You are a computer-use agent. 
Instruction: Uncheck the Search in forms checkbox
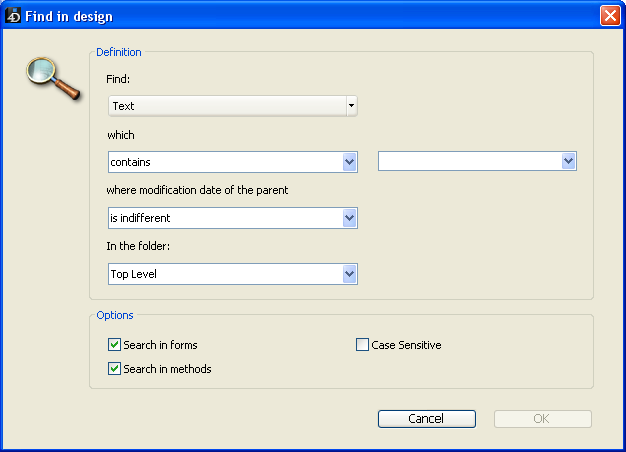(x=114, y=345)
